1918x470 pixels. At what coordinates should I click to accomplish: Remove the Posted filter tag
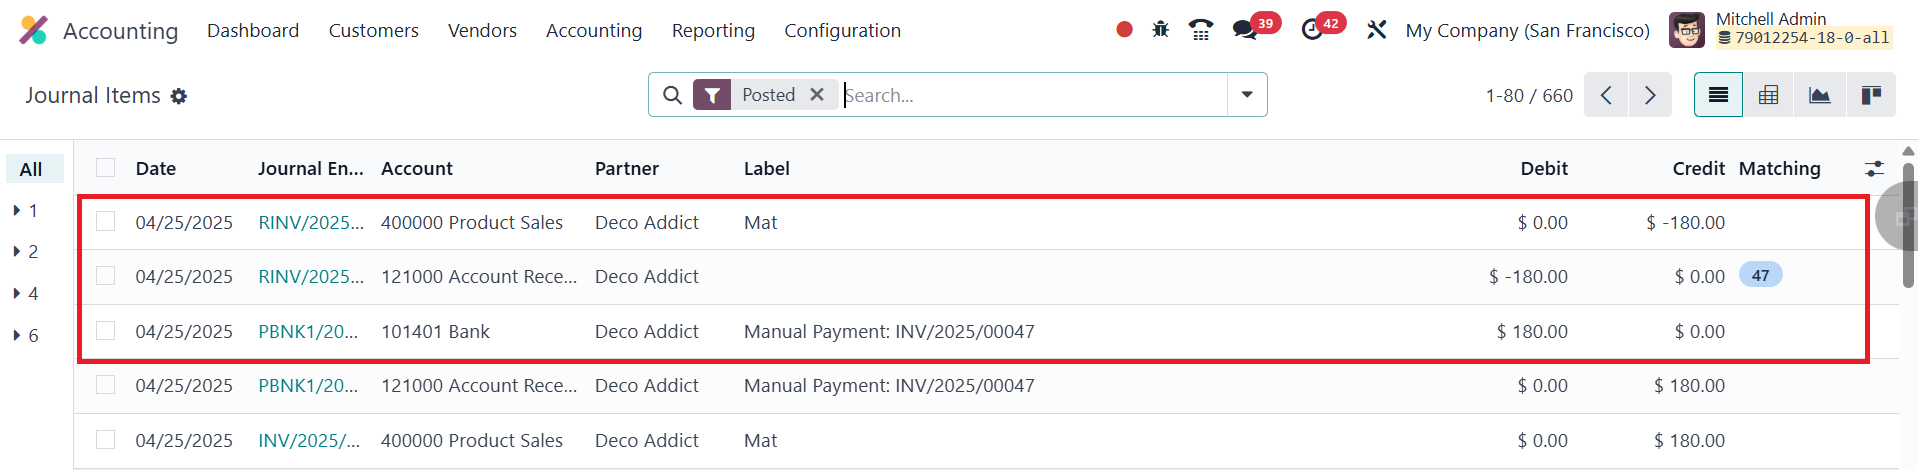(x=817, y=94)
